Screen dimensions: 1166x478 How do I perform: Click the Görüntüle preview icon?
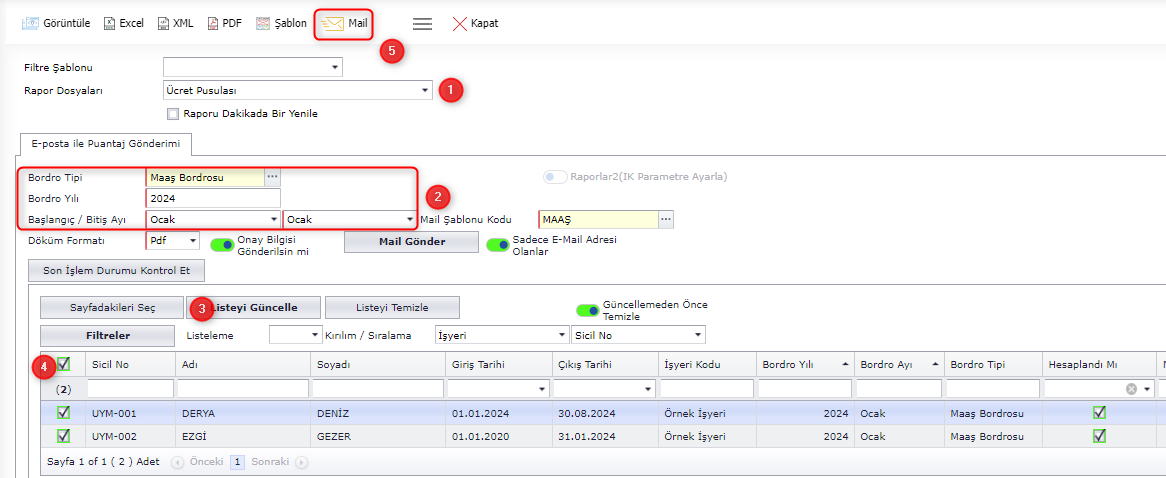tap(30, 23)
